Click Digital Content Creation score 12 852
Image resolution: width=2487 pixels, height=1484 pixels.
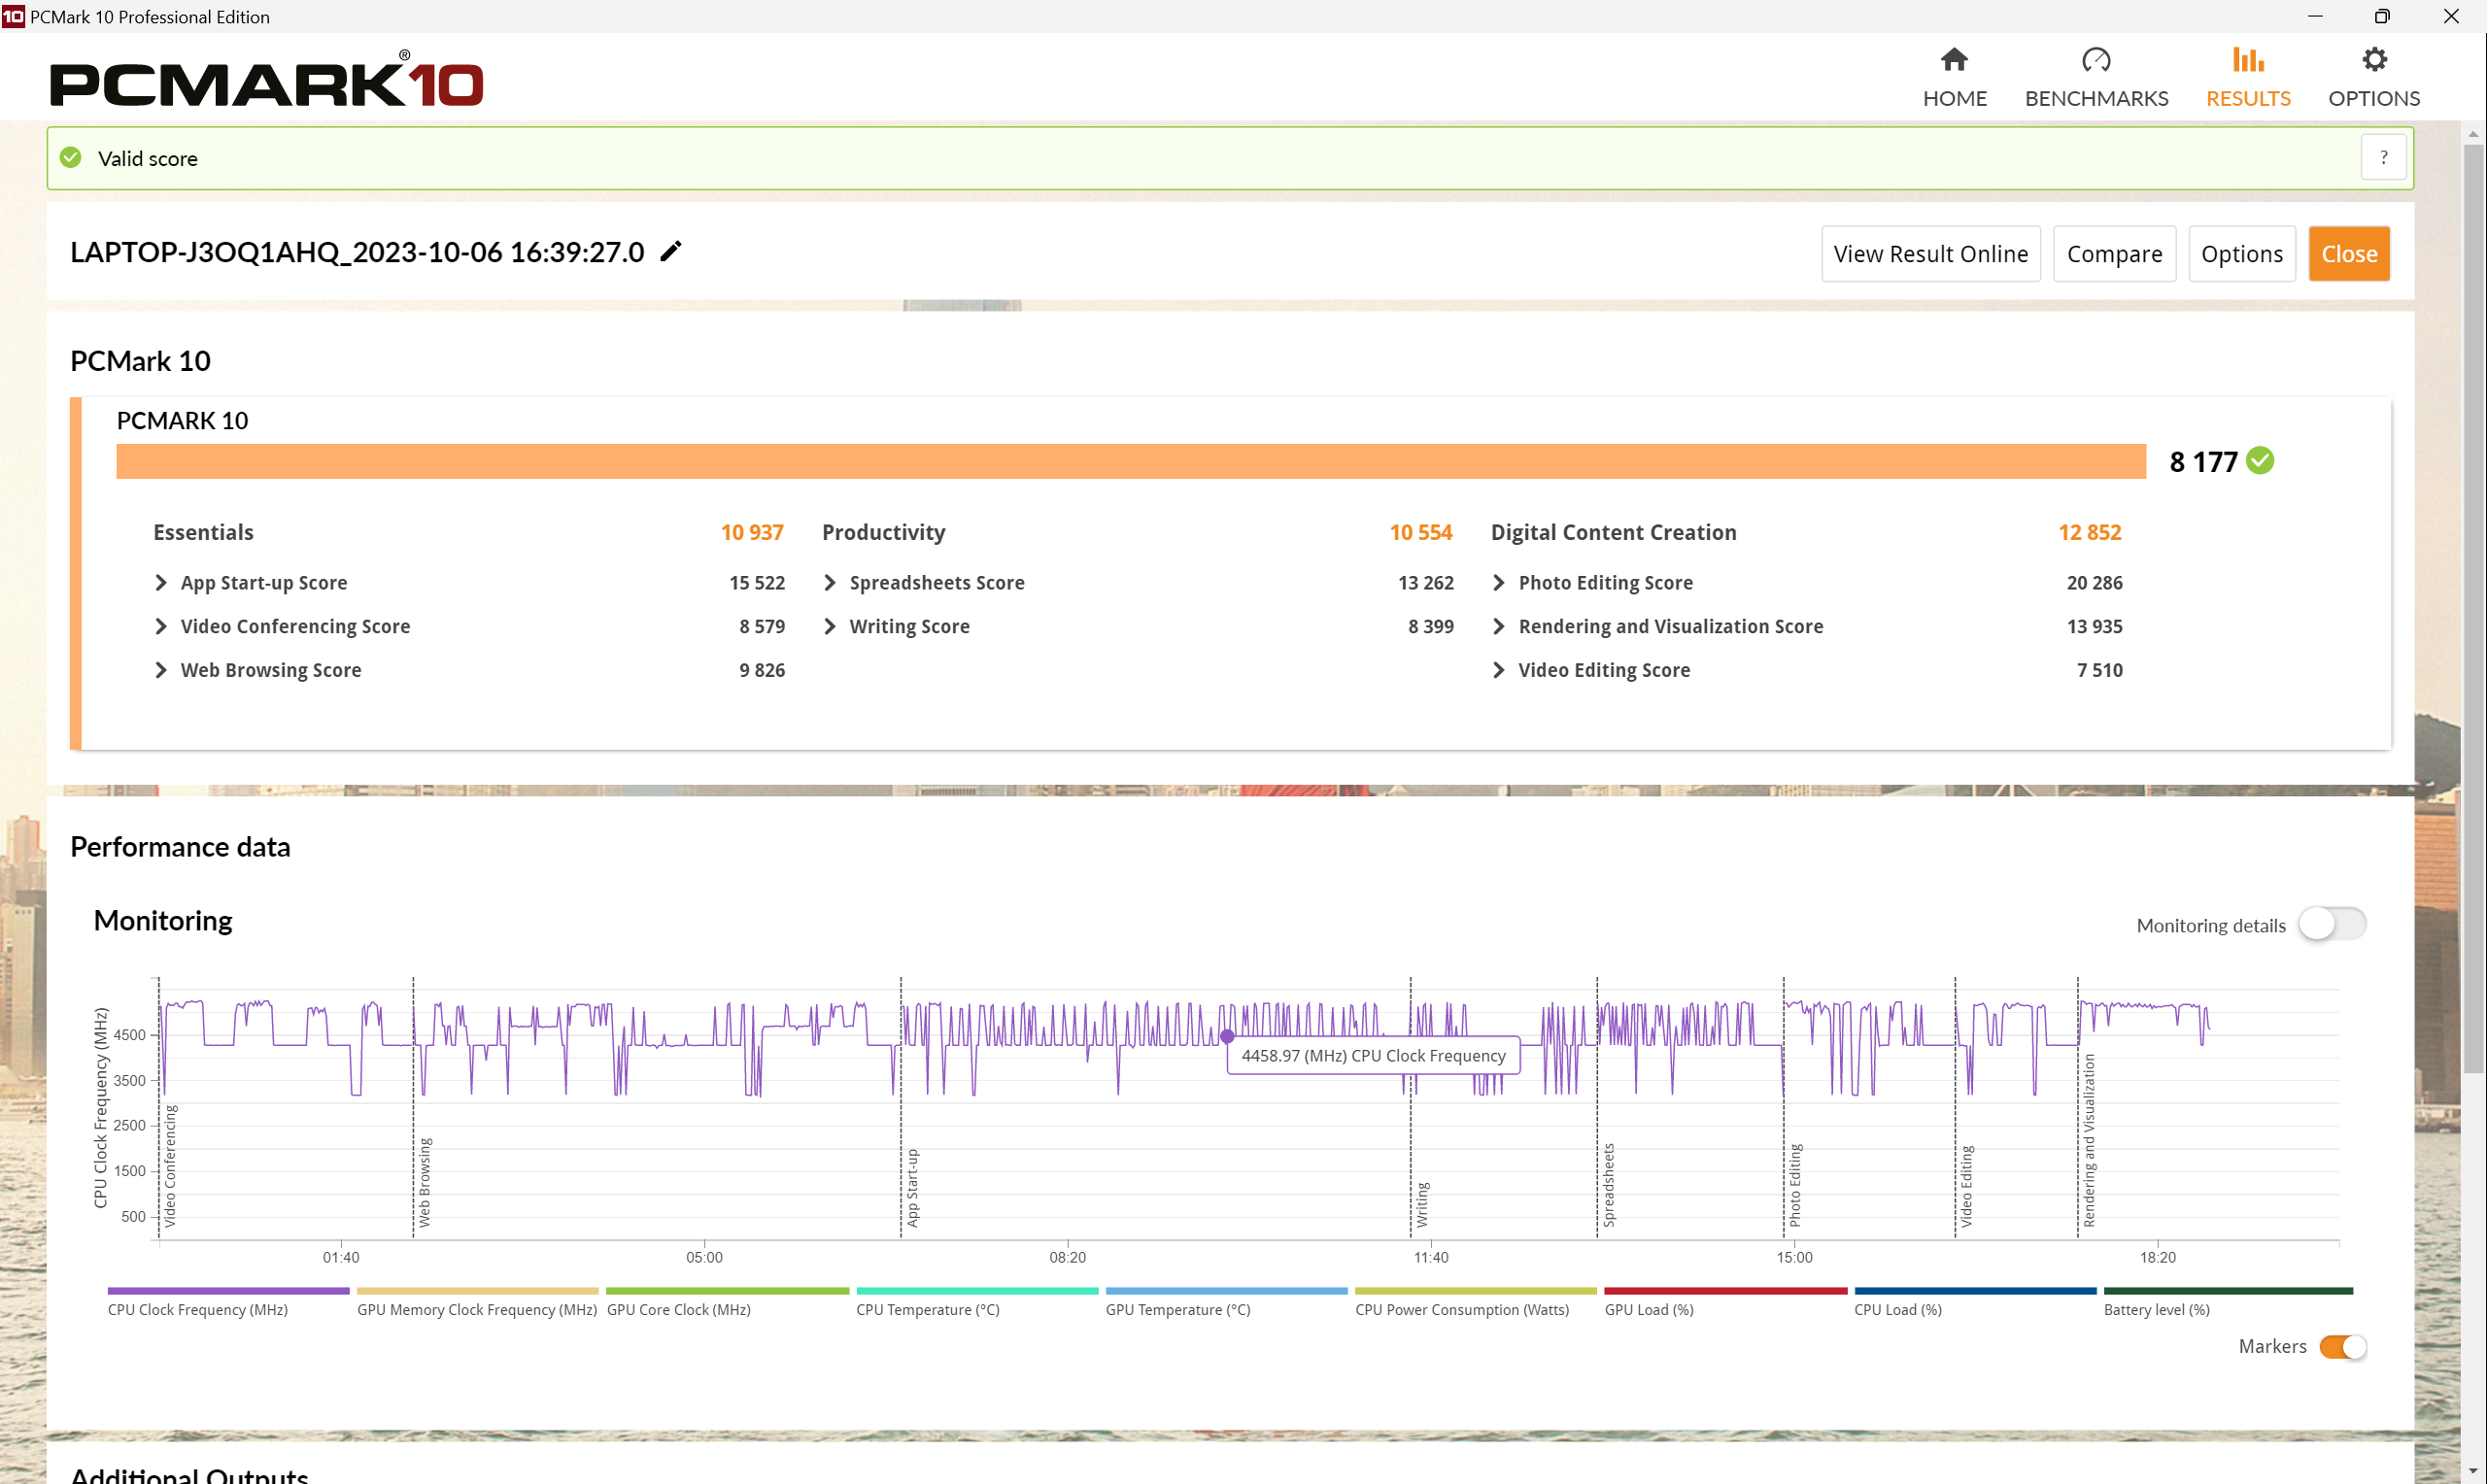[2089, 533]
